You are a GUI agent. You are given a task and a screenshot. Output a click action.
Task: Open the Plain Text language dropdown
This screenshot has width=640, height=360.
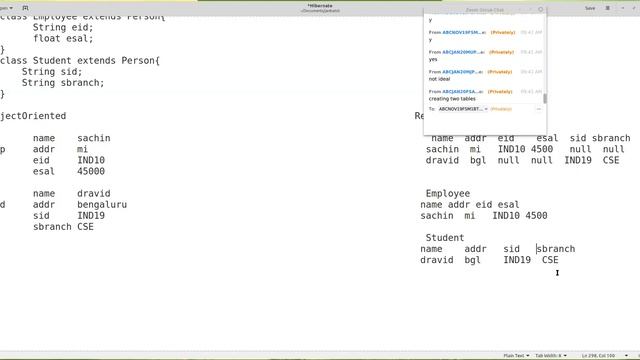[516, 356]
